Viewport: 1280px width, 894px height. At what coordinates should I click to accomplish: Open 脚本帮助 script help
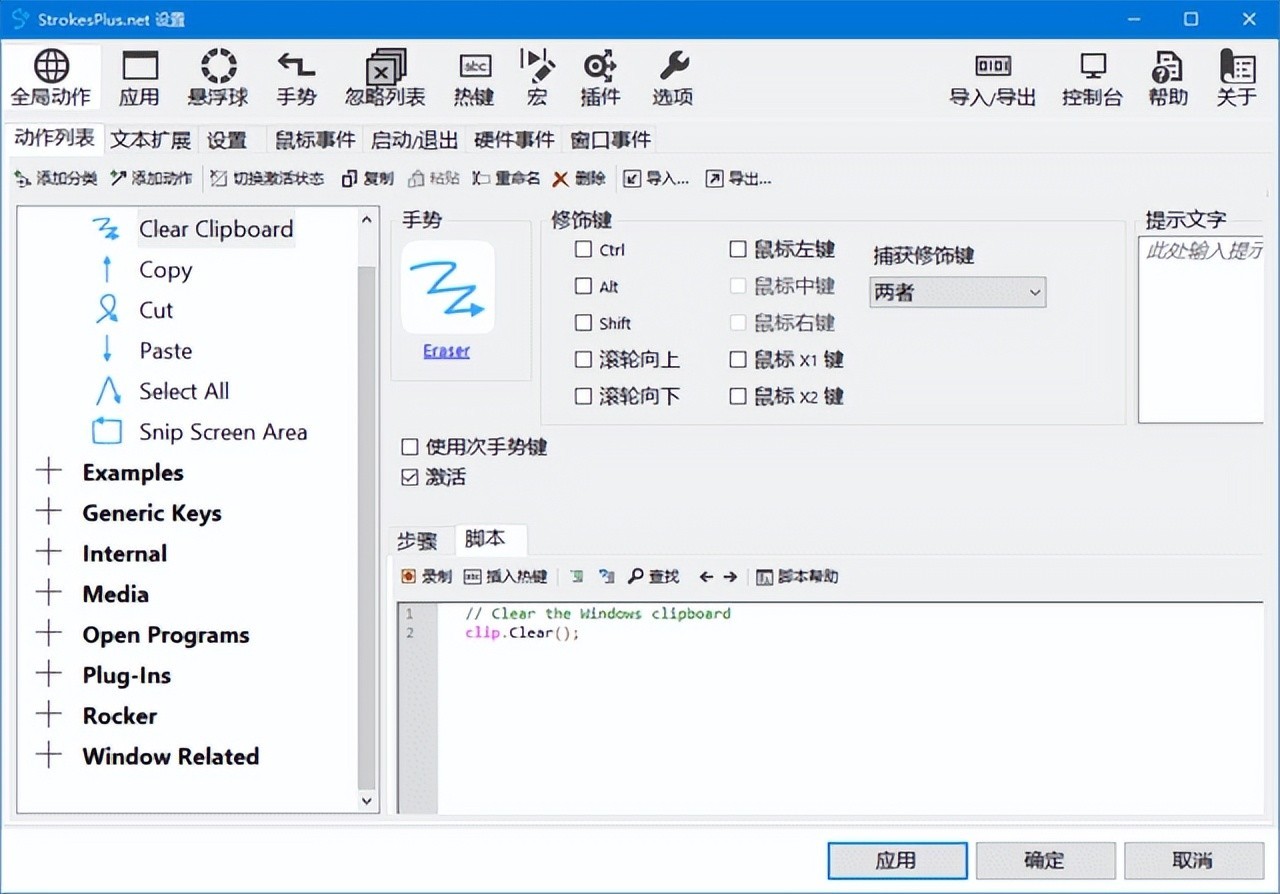click(797, 577)
